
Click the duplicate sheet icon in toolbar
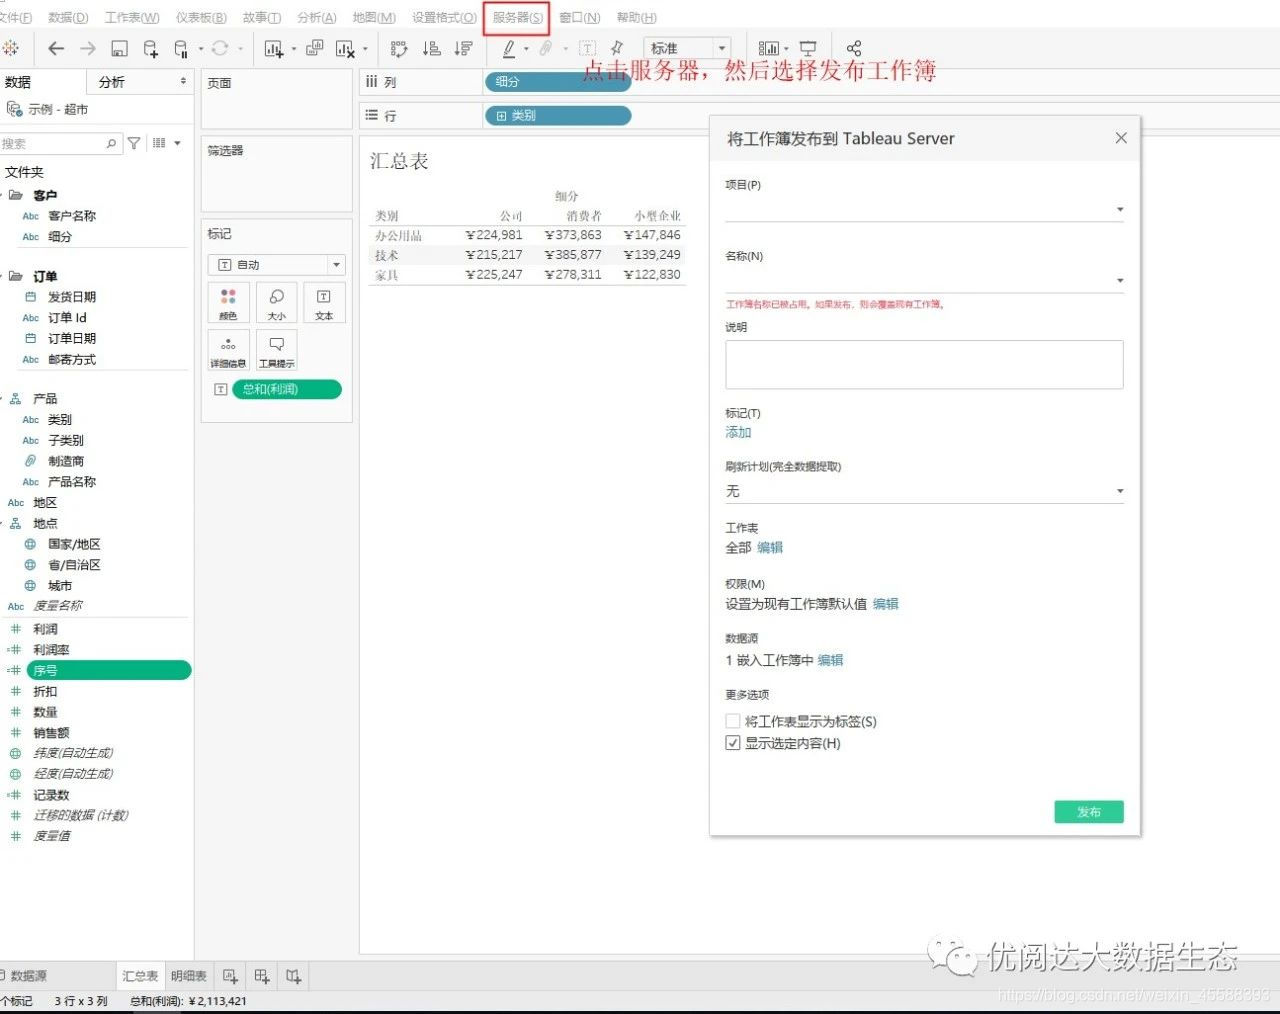pos(314,47)
